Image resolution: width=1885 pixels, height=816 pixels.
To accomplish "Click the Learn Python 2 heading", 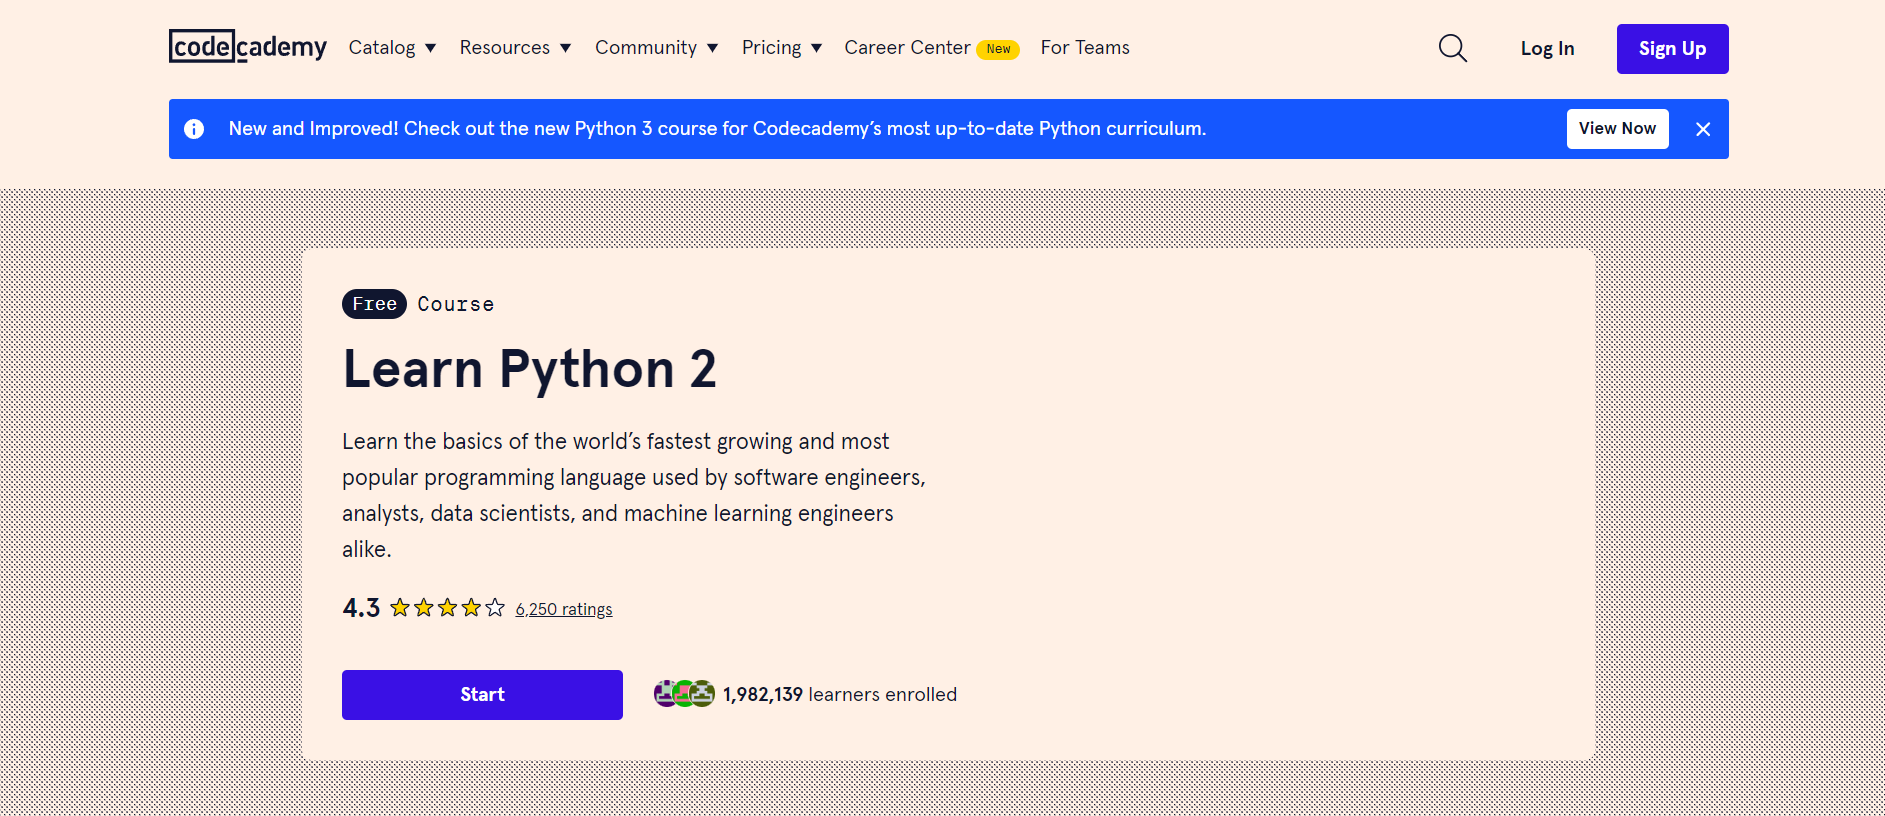I will pos(529,369).
